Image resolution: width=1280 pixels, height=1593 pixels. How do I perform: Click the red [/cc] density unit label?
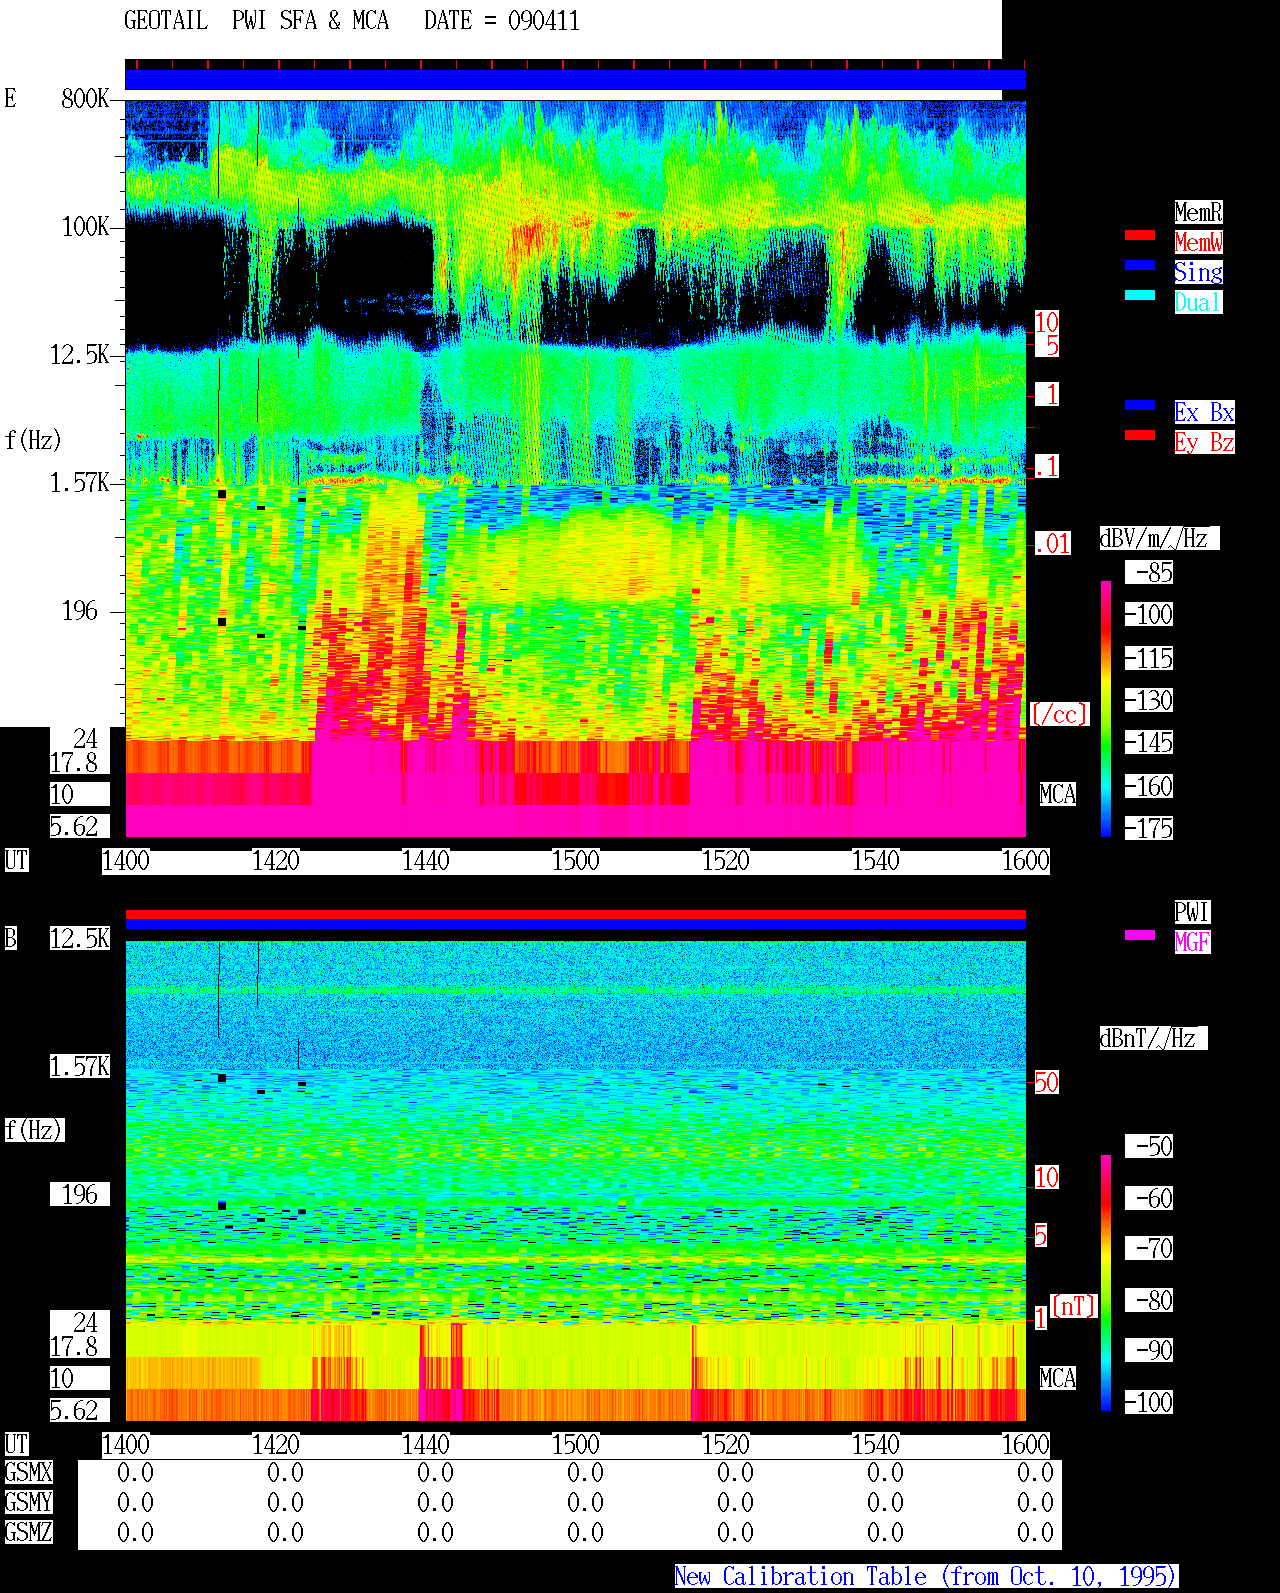click(x=1059, y=714)
